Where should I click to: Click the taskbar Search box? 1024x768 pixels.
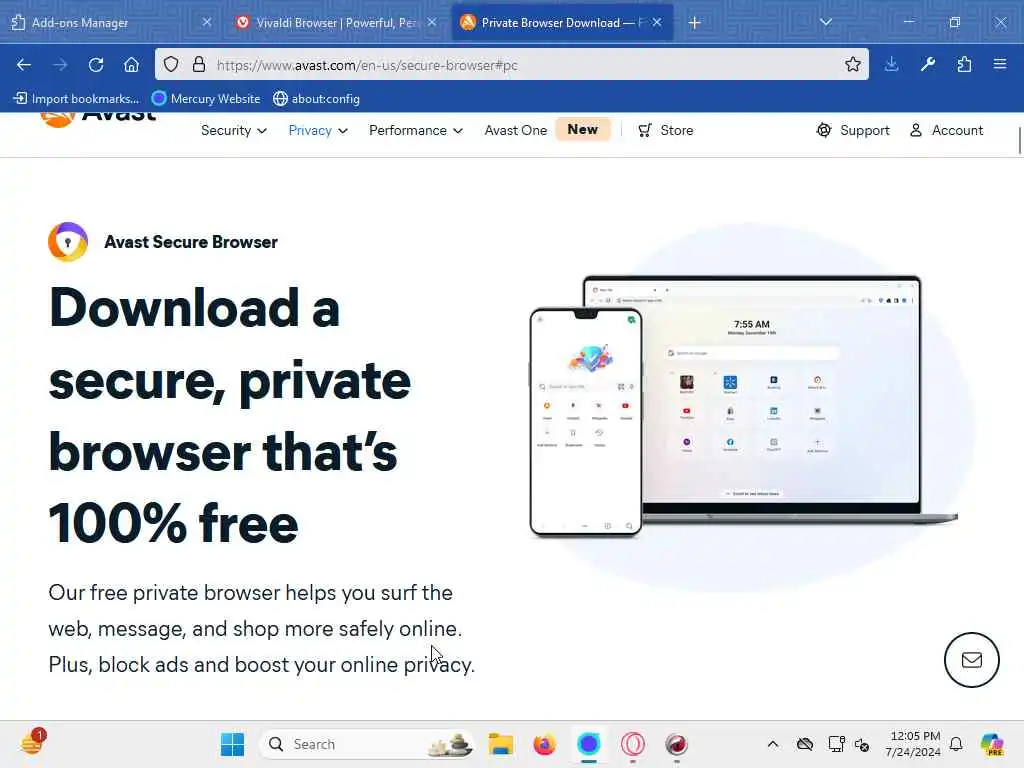pyautogui.click(x=366, y=744)
